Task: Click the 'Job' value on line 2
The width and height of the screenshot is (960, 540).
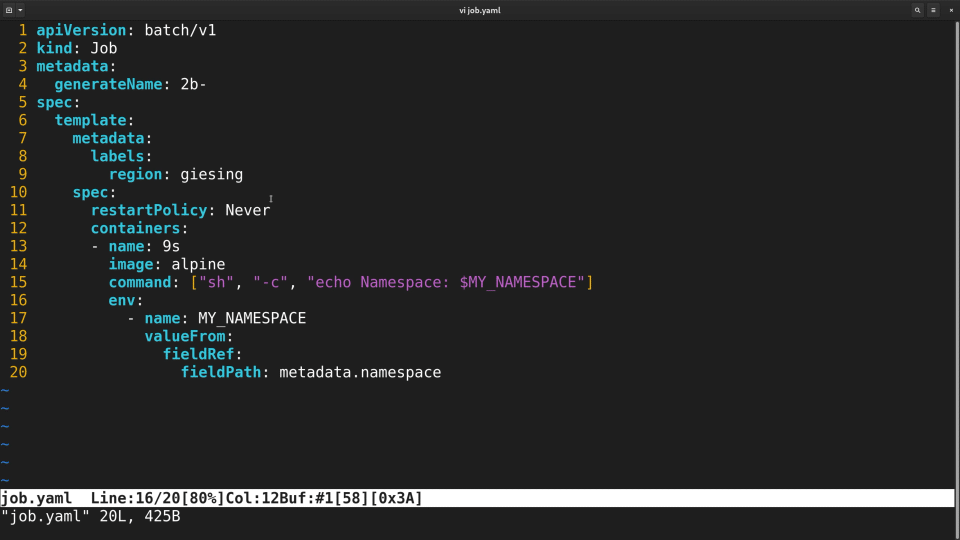Action: click(103, 48)
